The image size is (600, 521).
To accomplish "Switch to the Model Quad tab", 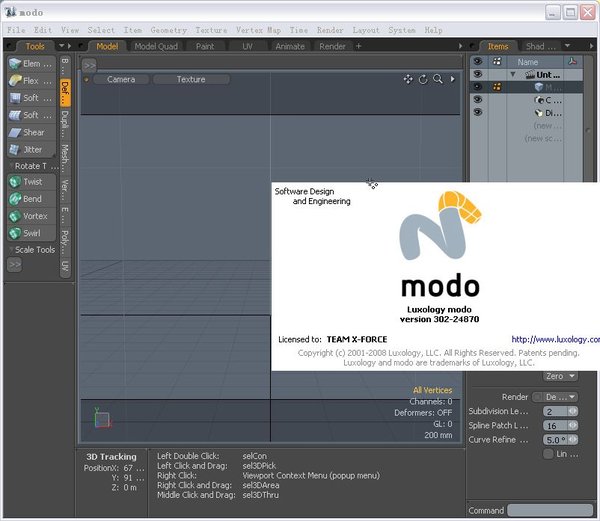I will 156,46.
